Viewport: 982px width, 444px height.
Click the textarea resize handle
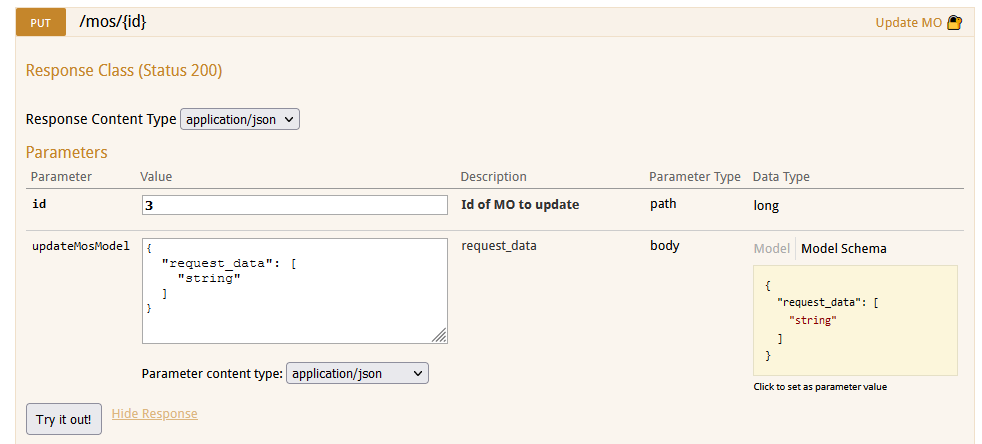[x=440, y=336]
